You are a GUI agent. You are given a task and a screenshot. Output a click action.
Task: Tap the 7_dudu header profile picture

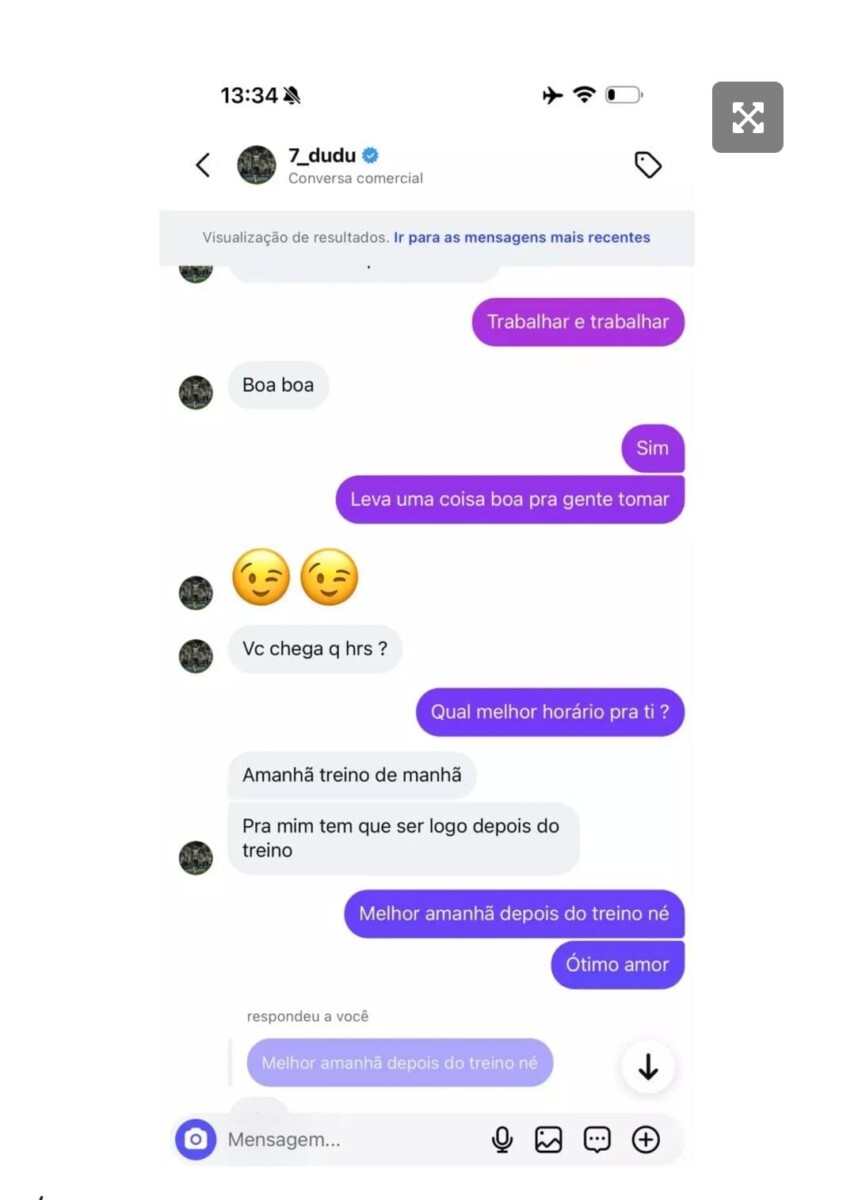[256, 165]
